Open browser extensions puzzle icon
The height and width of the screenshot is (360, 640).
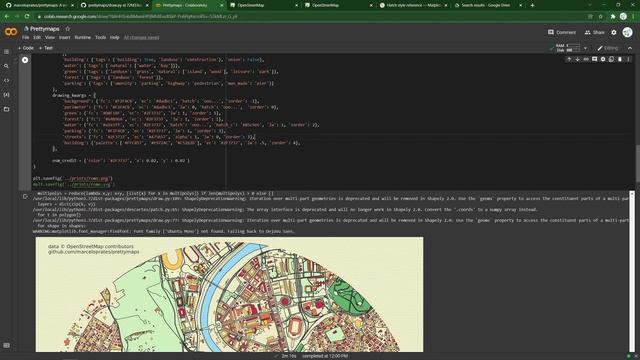point(613,16)
